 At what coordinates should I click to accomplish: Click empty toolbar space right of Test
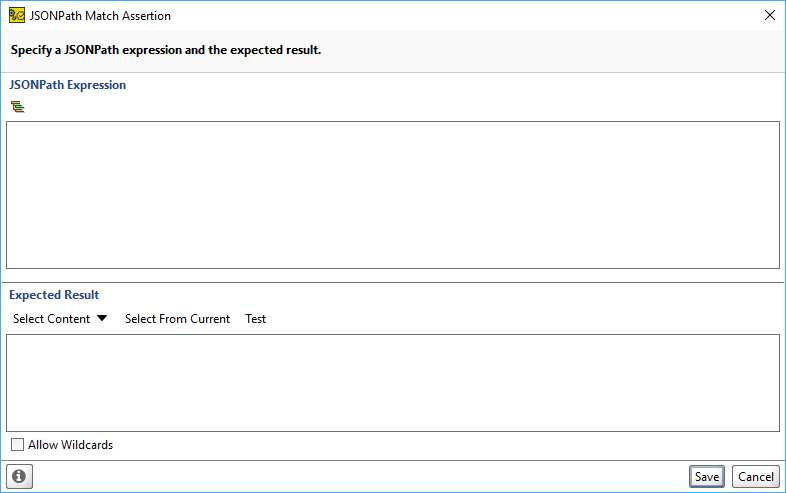click(521, 319)
